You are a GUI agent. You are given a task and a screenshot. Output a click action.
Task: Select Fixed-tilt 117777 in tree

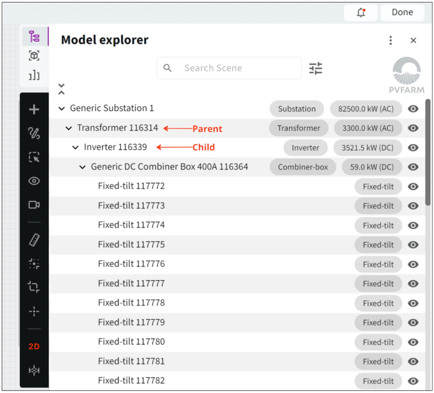pyautogui.click(x=131, y=283)
